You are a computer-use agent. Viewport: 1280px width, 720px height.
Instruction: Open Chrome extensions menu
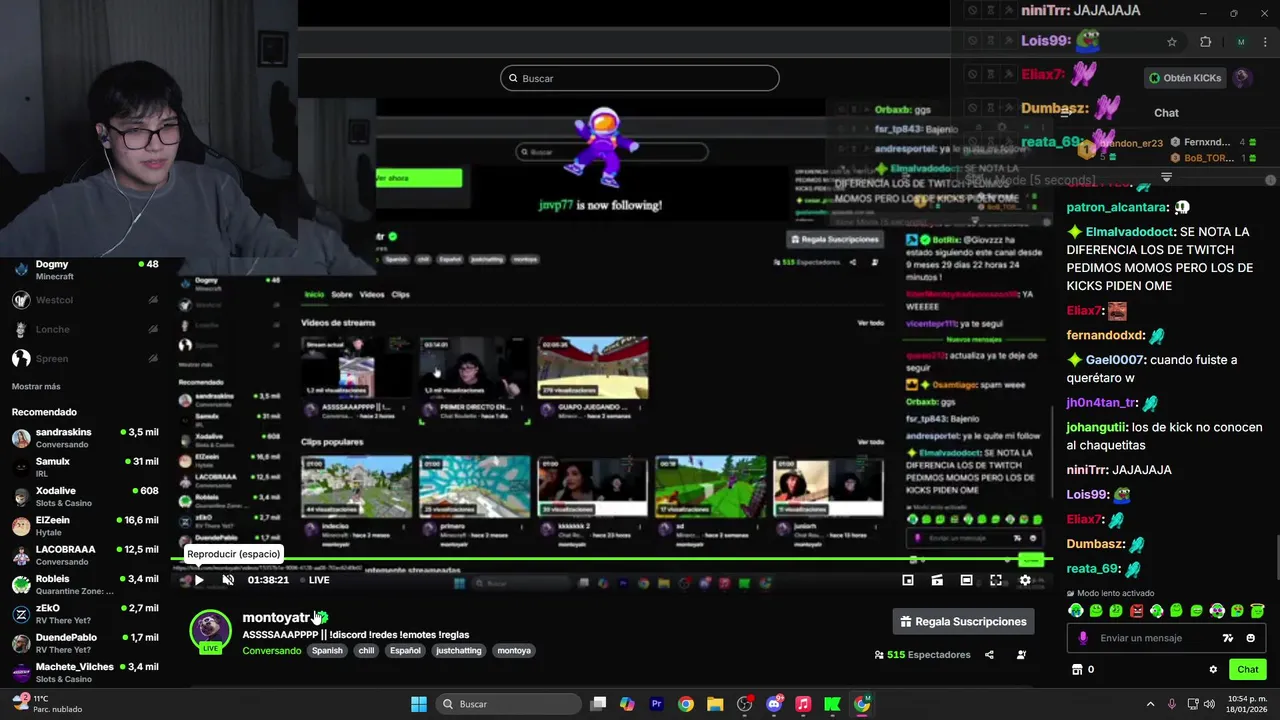point(1205,42)
